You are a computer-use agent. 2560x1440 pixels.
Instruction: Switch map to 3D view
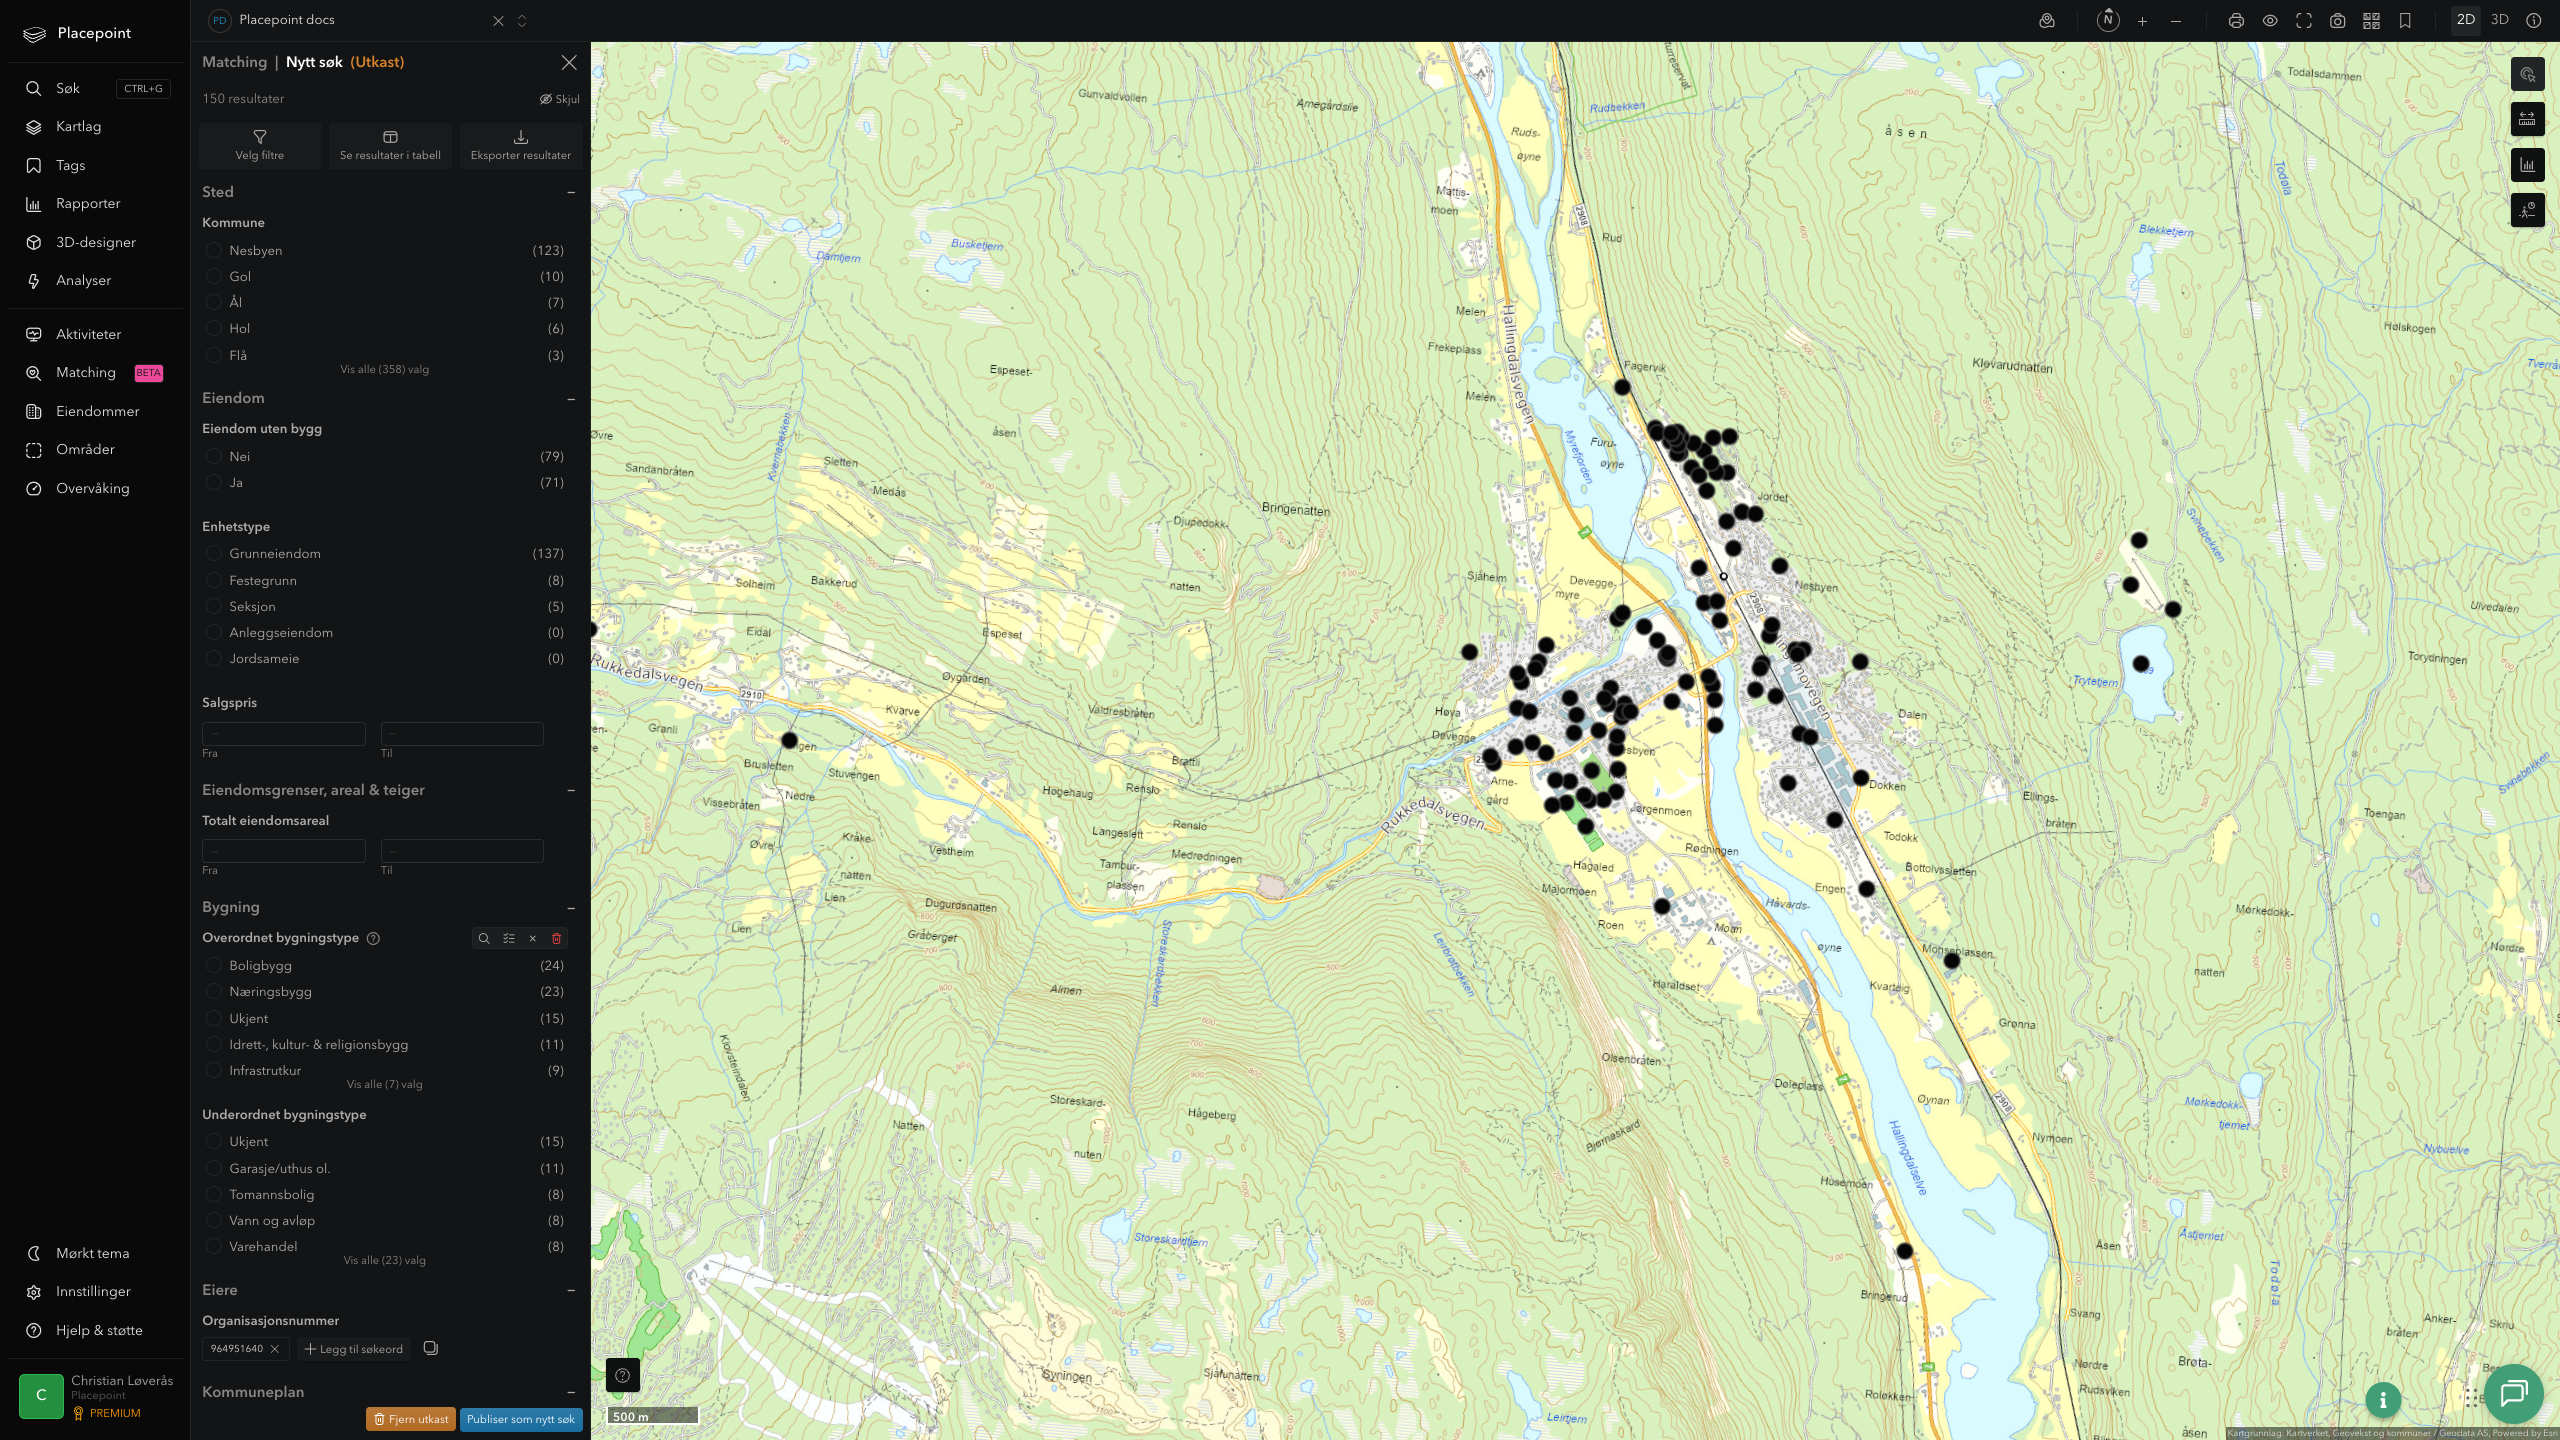(2499, 20)
